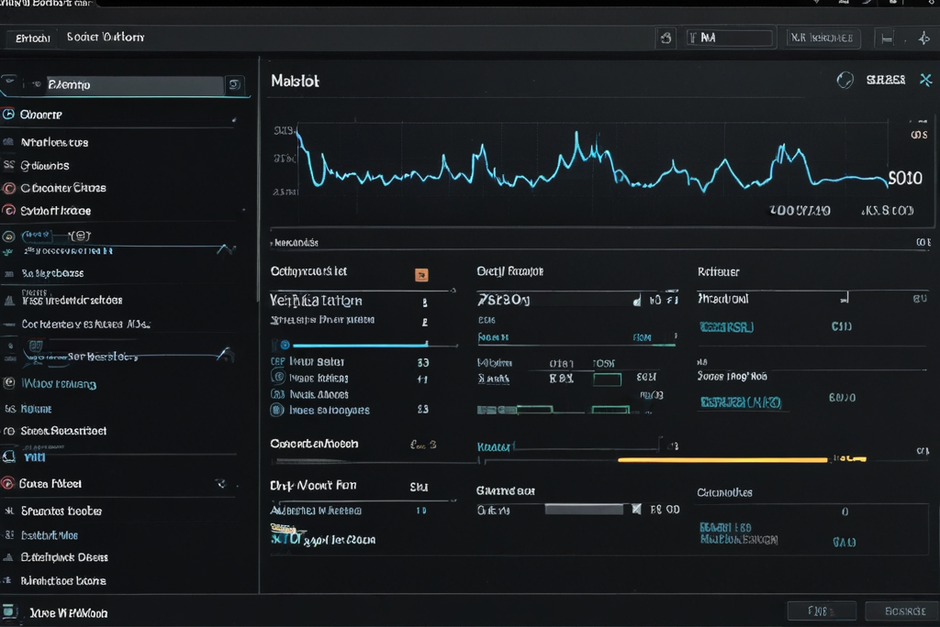
Task: Click into the NA input field
Action: [x=730, y=38]
